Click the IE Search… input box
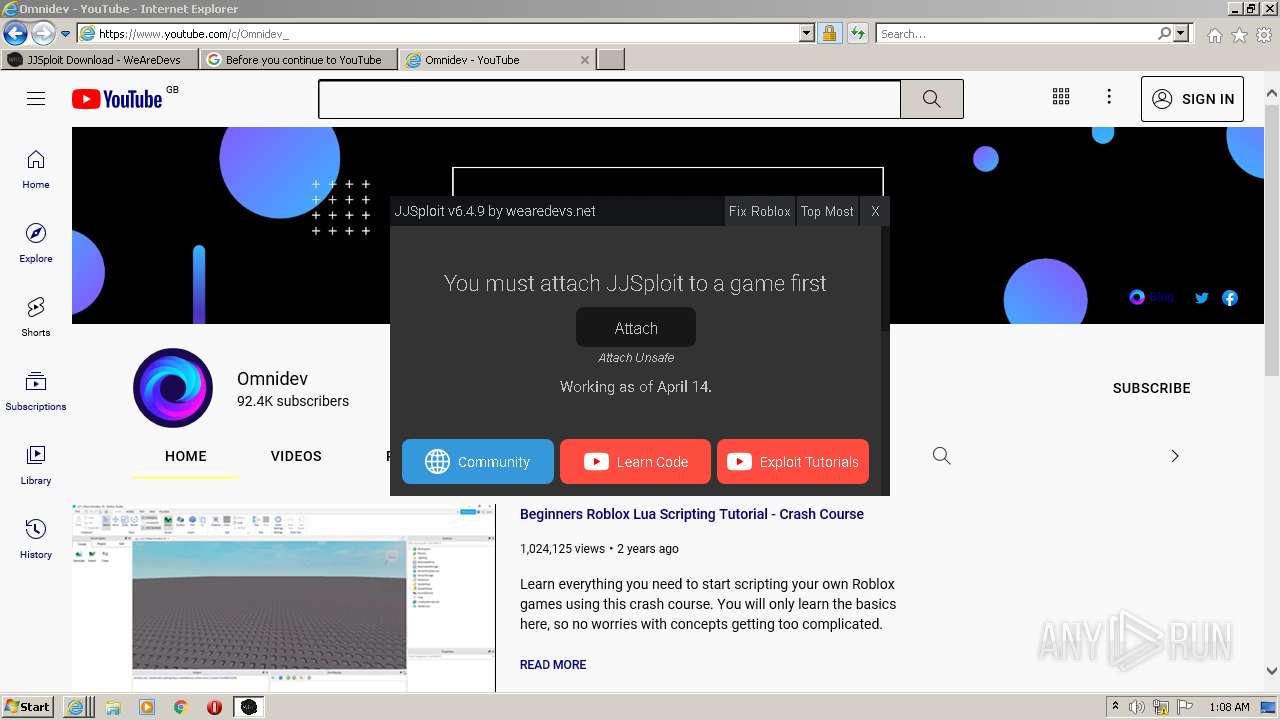 [1015, 33]
